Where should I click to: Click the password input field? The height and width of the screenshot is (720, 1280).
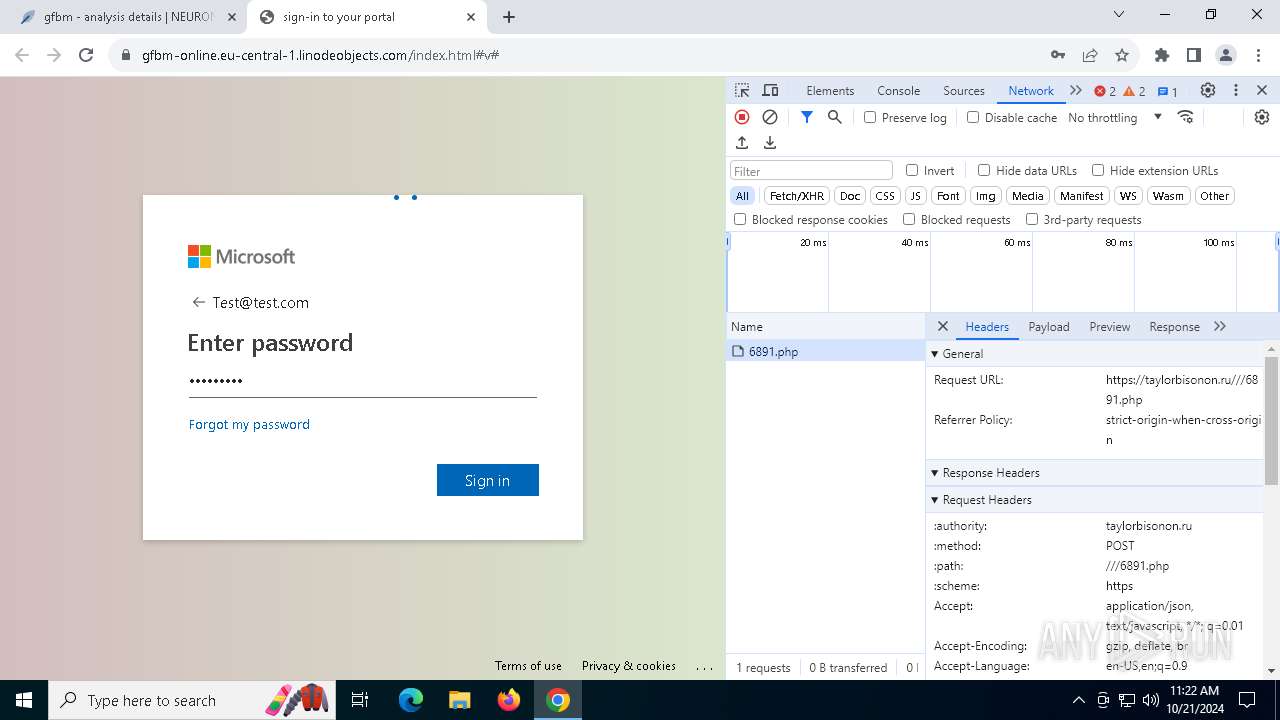click(x=362, y=381)
